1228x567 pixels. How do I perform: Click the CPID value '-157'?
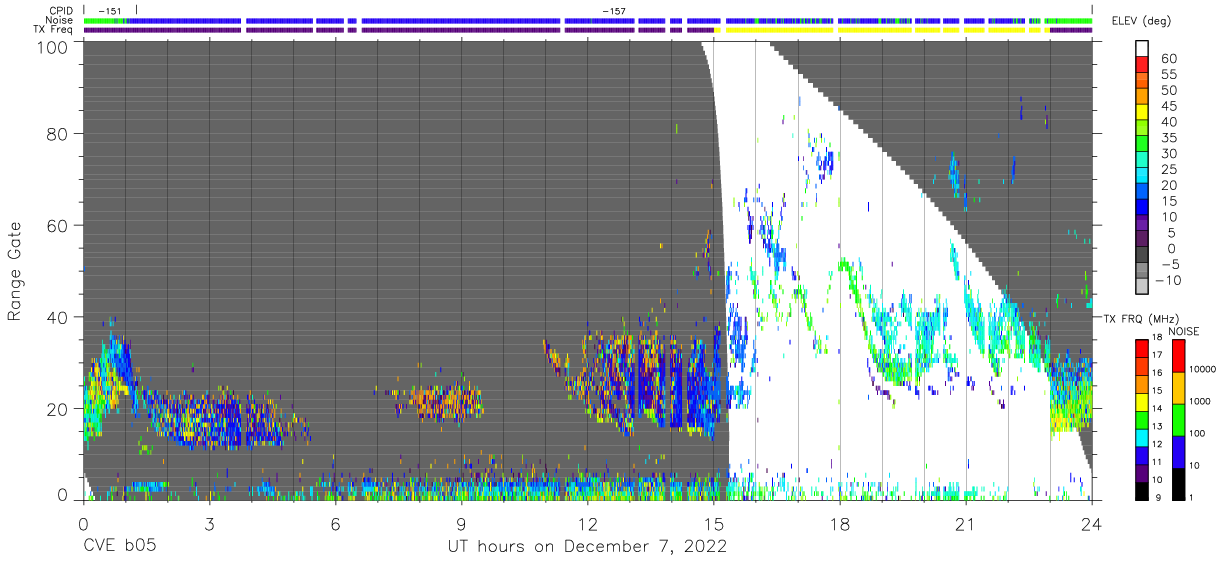click(x=614, y=11)
